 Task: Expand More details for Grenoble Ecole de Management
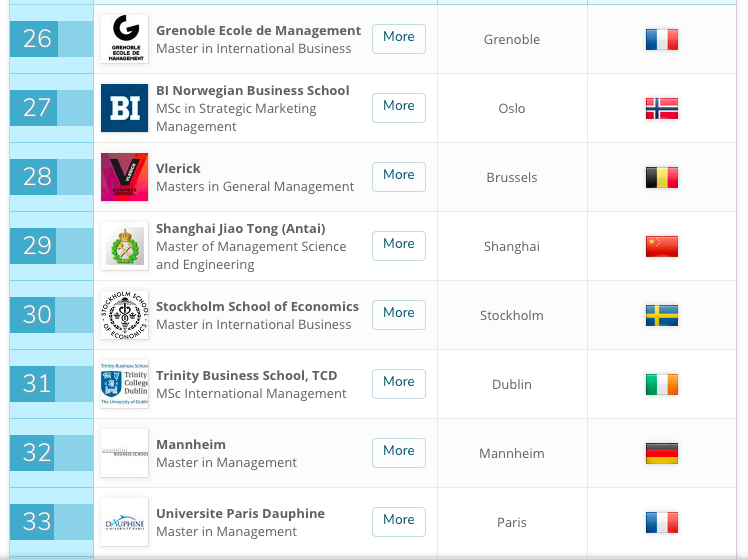pyautogui.click(x=398, y=37)
